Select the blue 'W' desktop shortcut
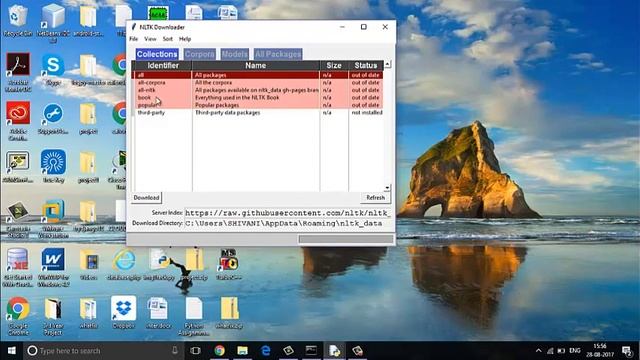This screenshot has width=640, height=360. 53,267
